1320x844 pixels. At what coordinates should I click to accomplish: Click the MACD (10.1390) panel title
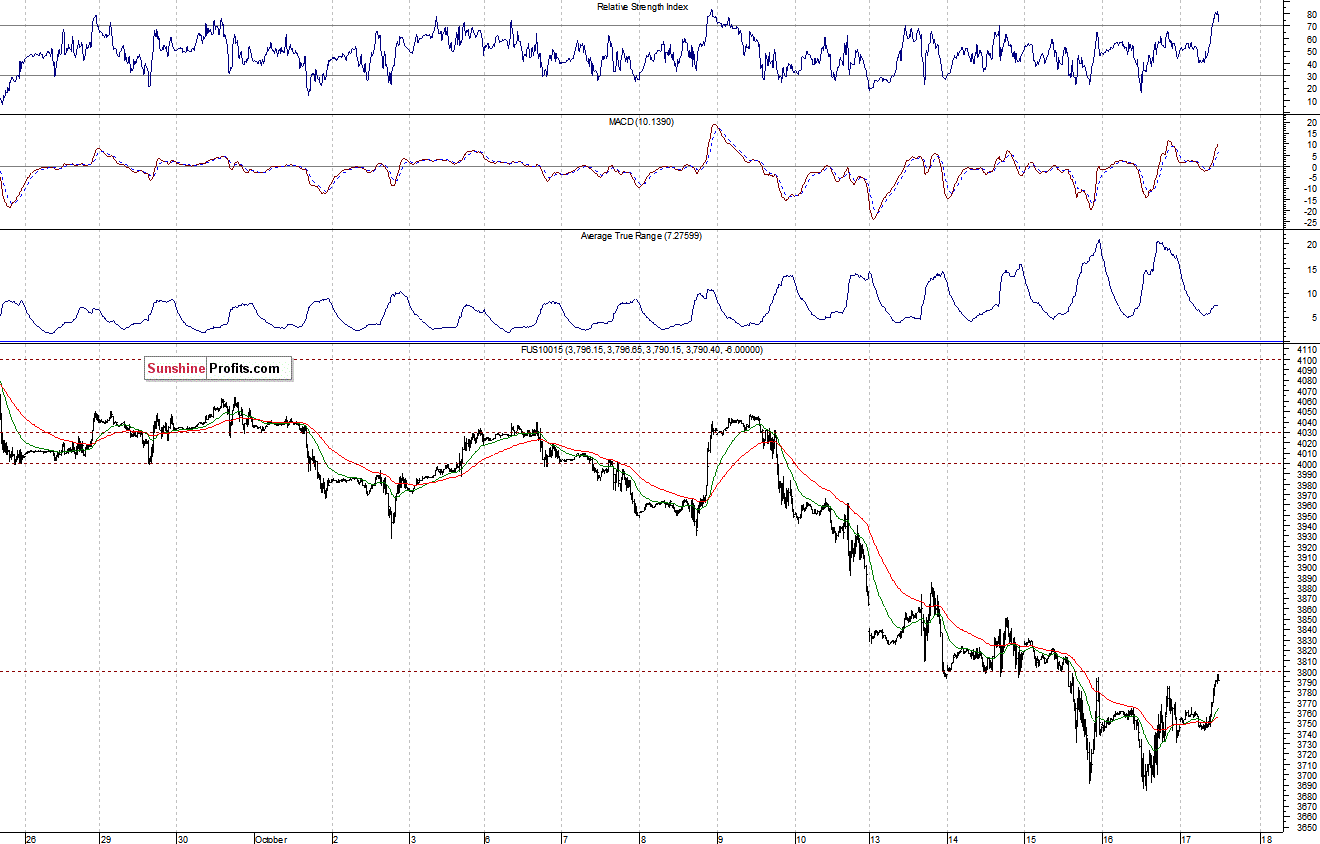641,122
